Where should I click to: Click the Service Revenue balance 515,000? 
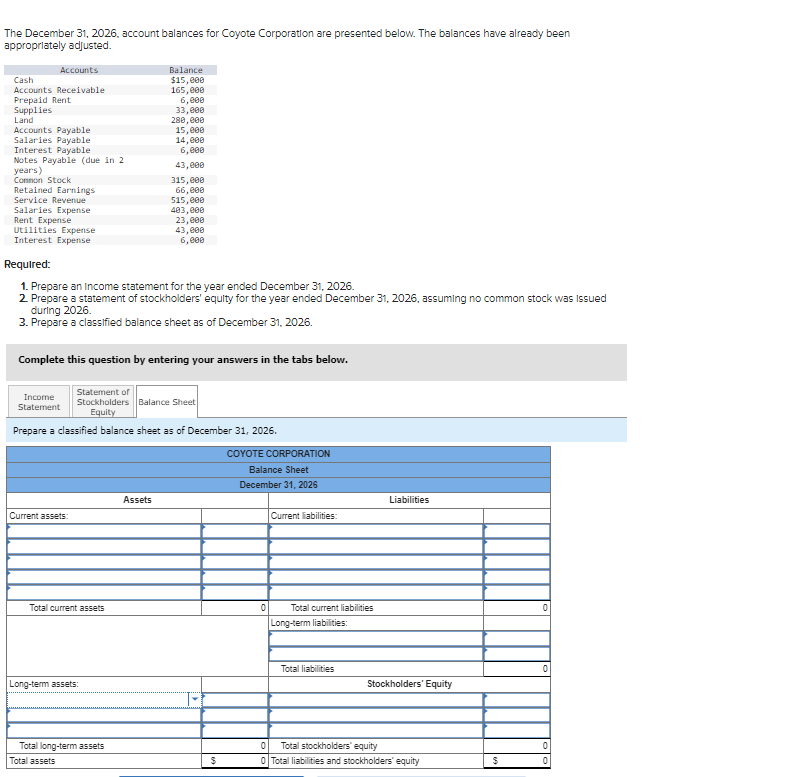click(187, 200)
